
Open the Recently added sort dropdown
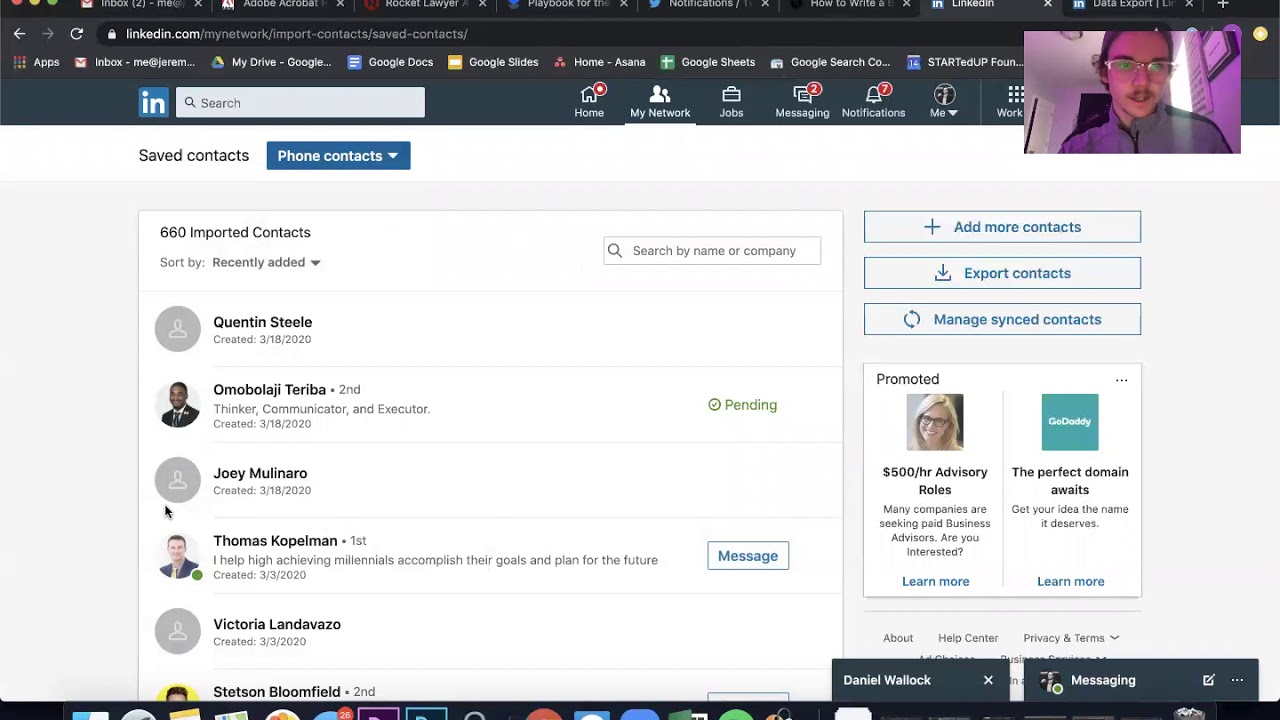[x=266, y=262]
